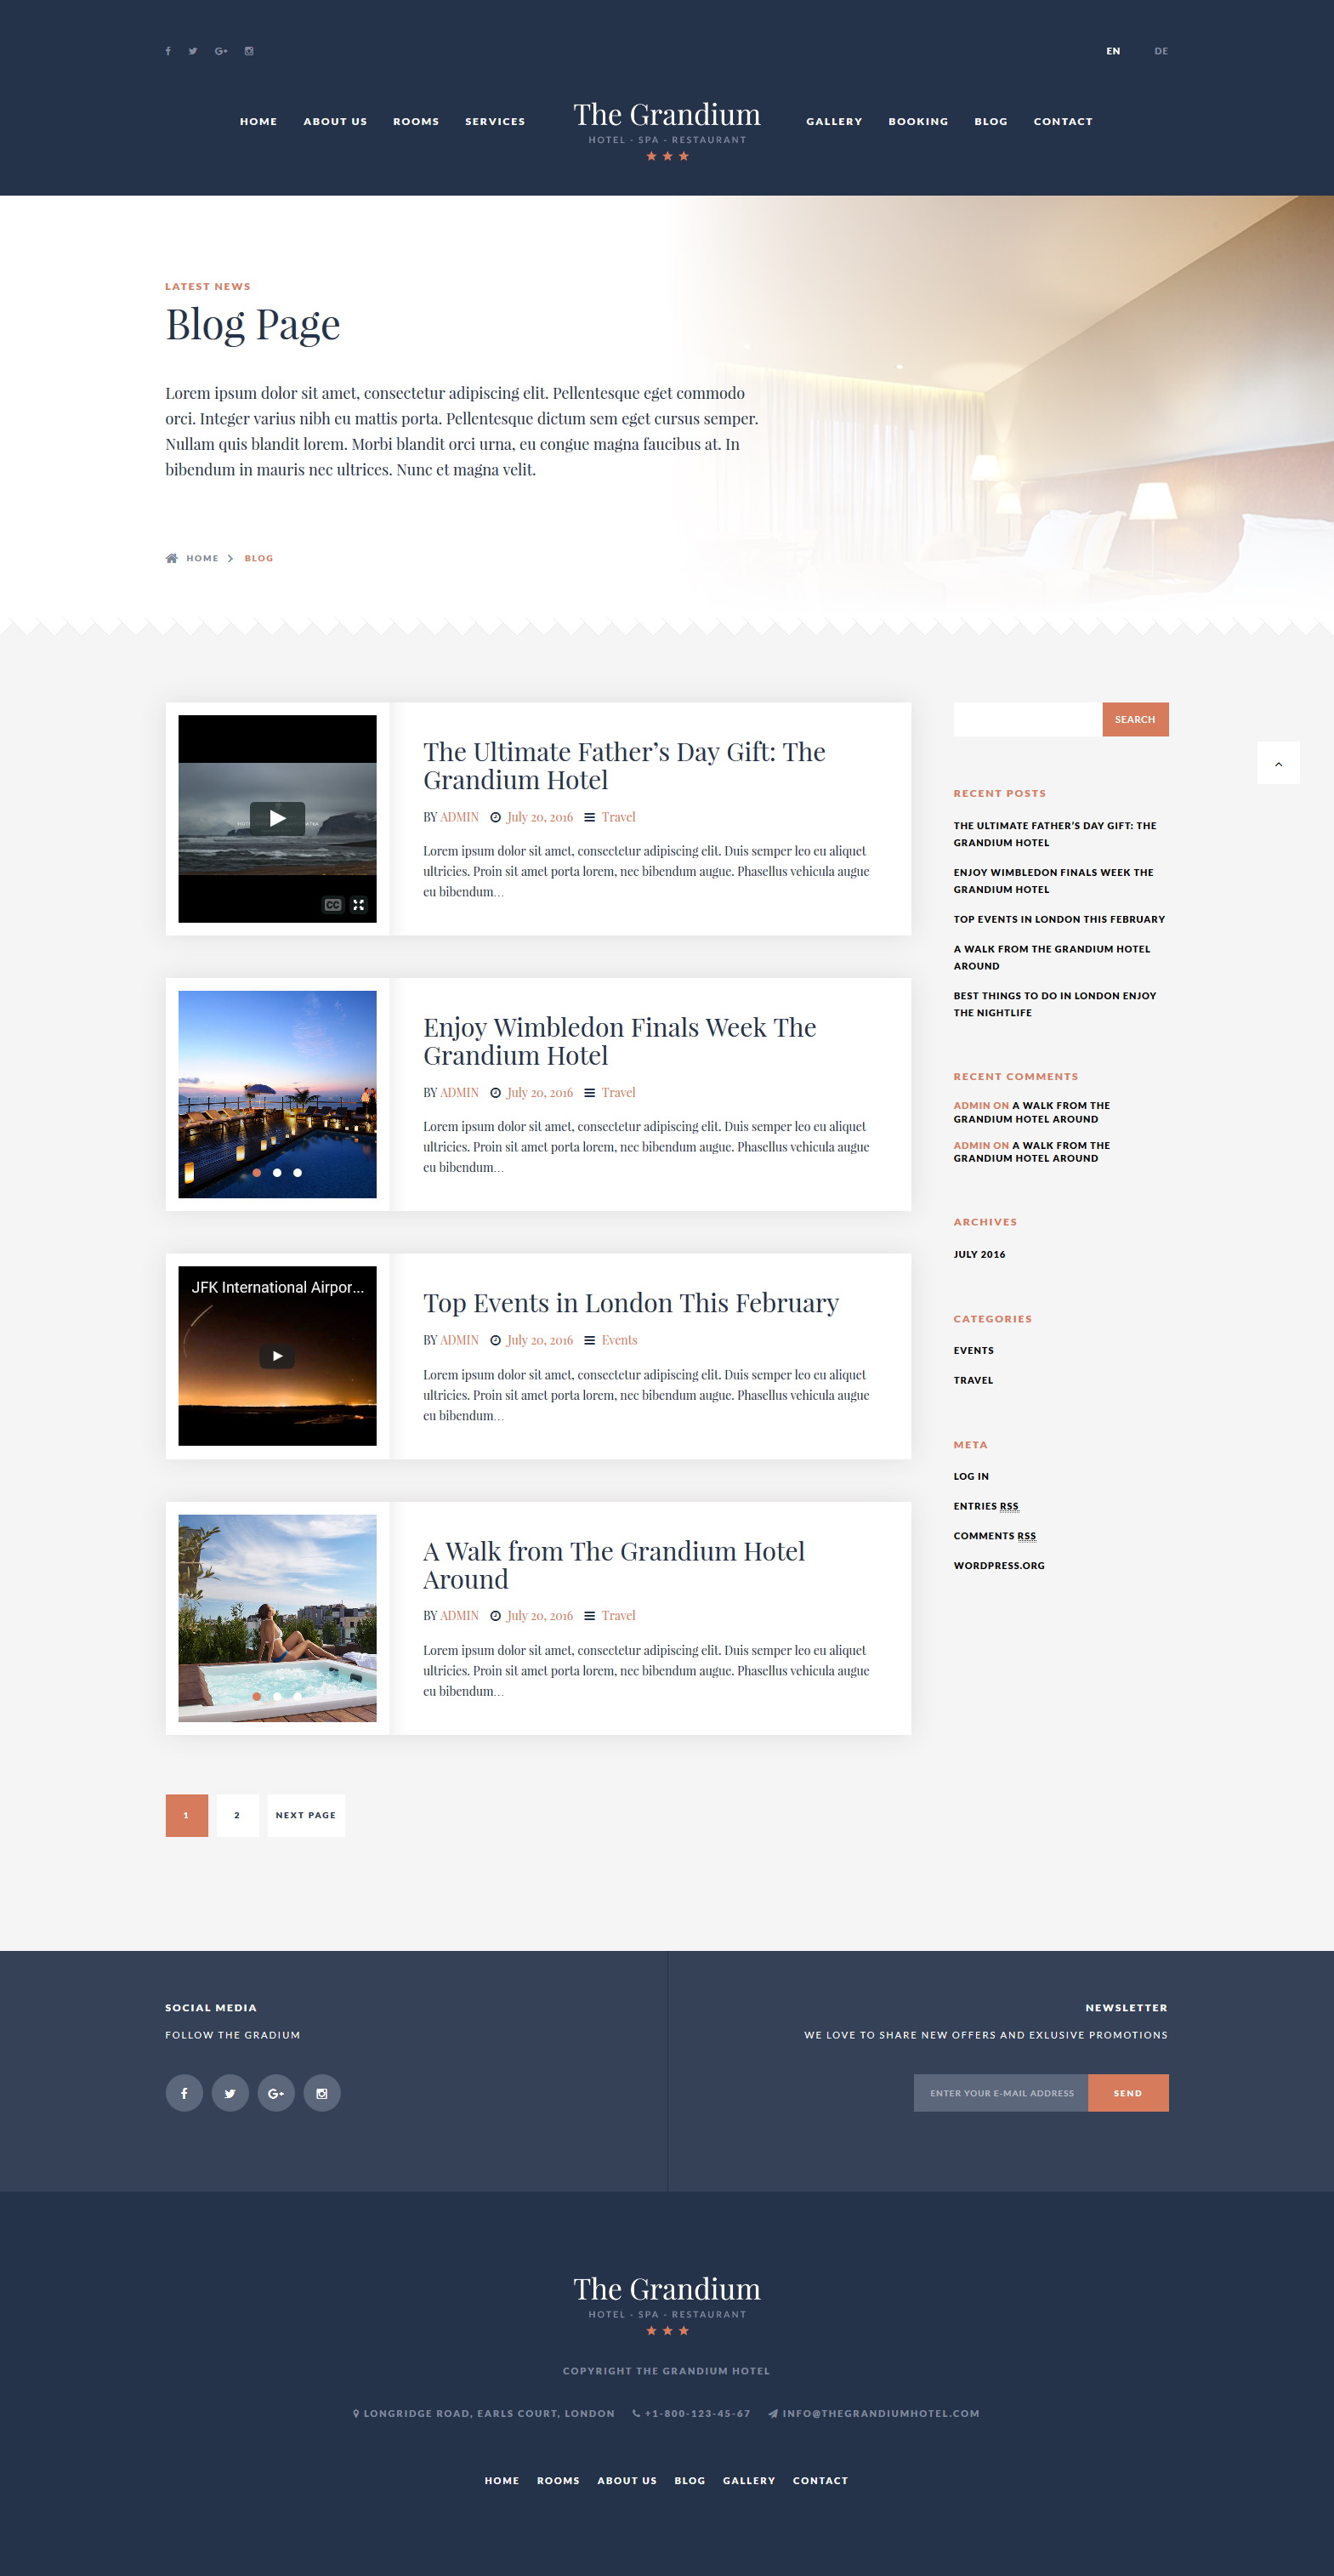Open the Twitter icon in the top bar
This screenshot has width=1334, height=2576.
(x=193, y=51)
